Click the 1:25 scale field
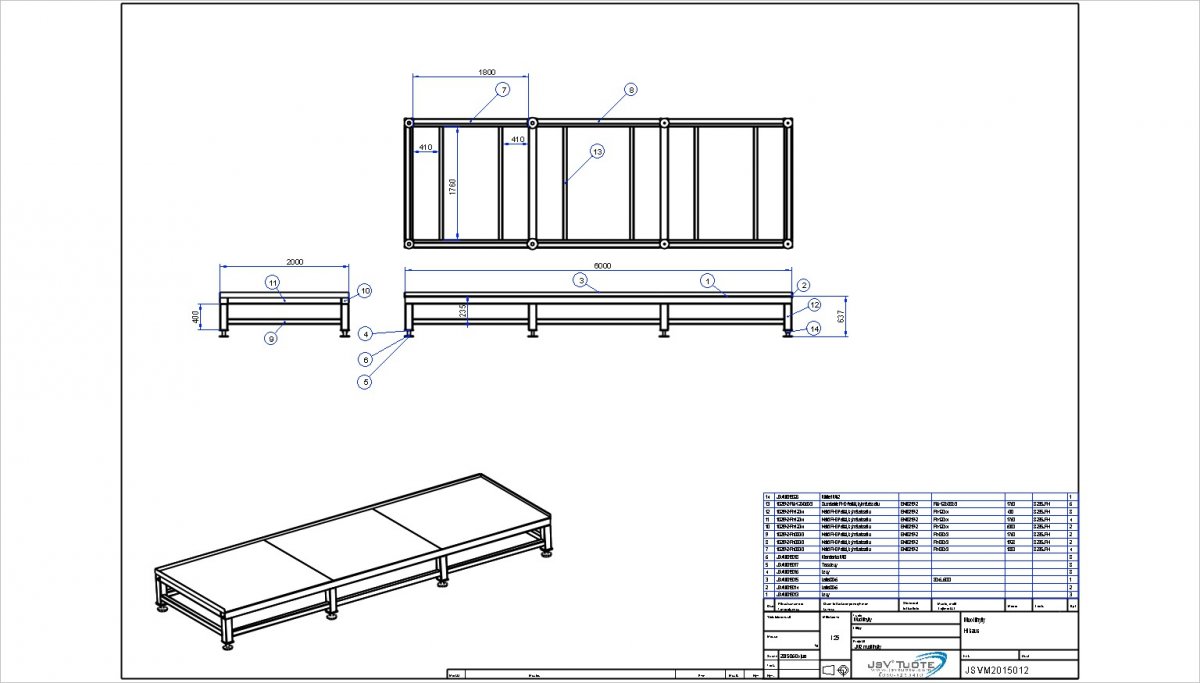The width and height of the screenshot is (1200, 683). pyautogui.click(x=833, y=637)
